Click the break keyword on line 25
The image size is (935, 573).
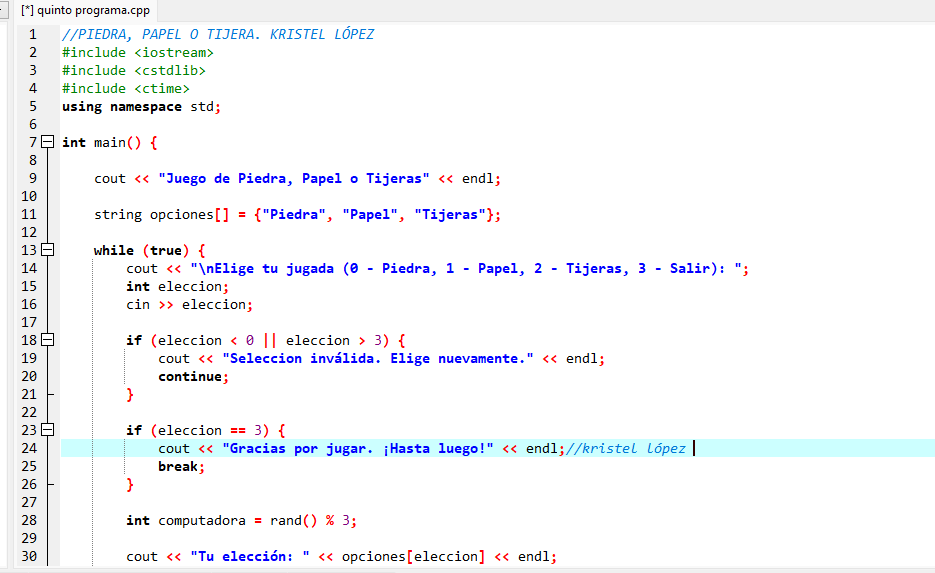178,466
